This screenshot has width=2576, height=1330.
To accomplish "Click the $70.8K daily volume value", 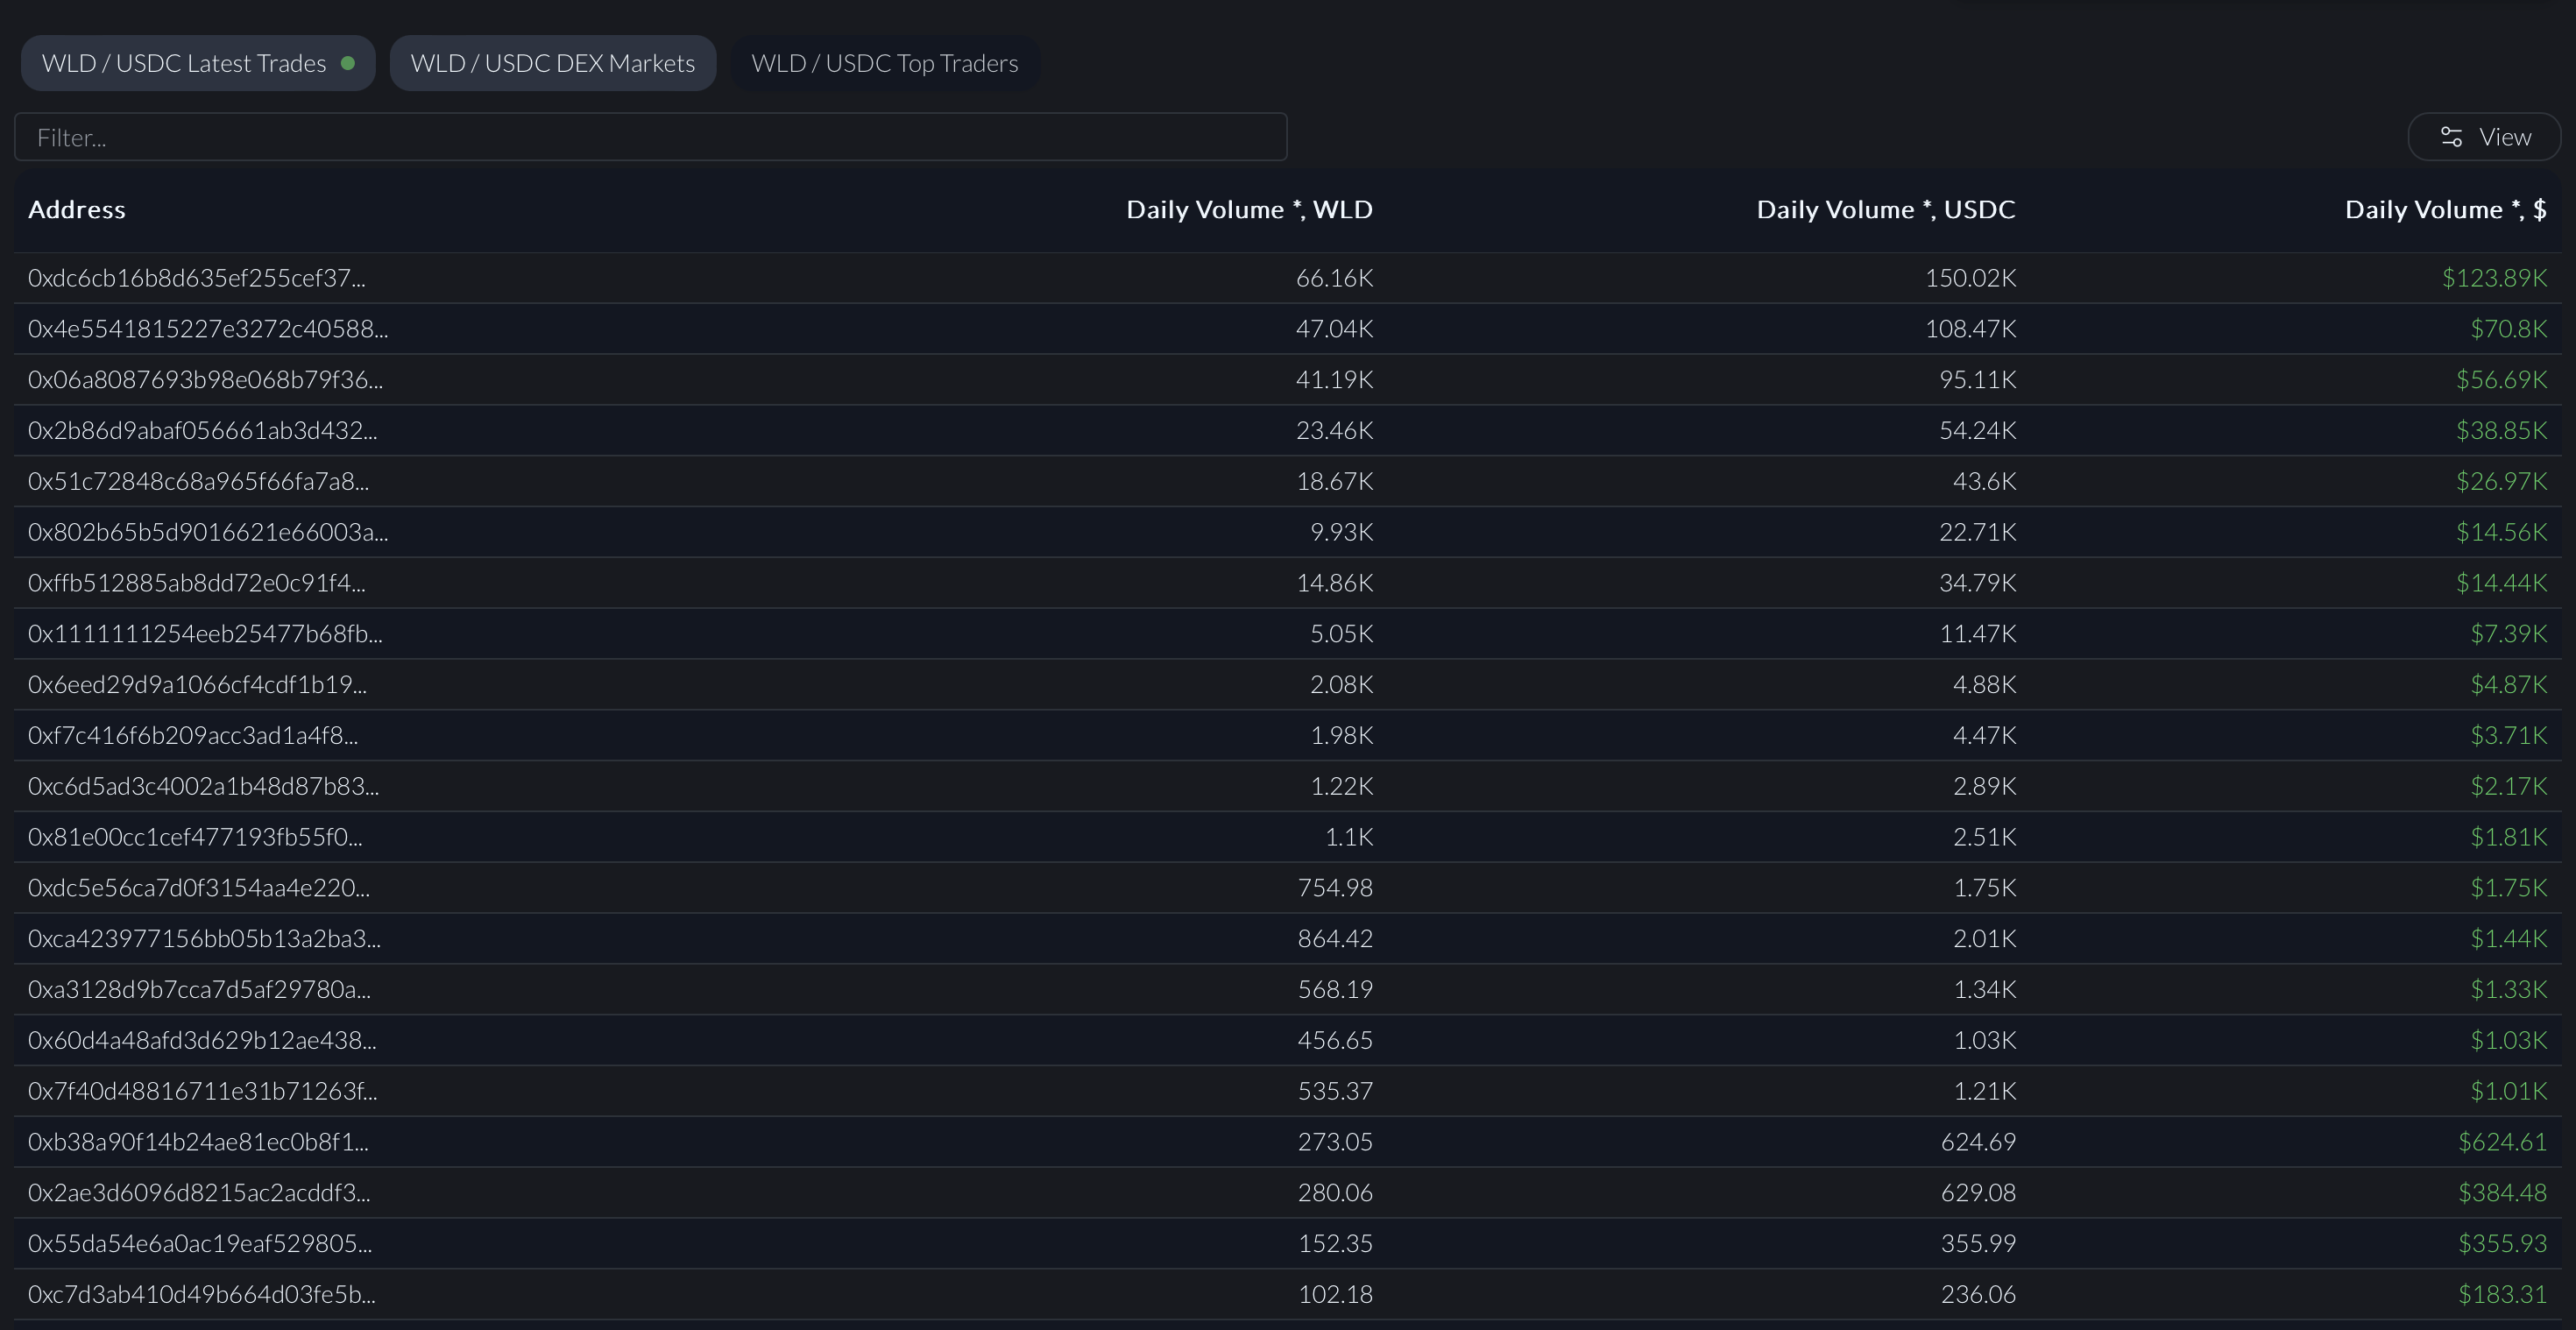I will point(2508,329).
